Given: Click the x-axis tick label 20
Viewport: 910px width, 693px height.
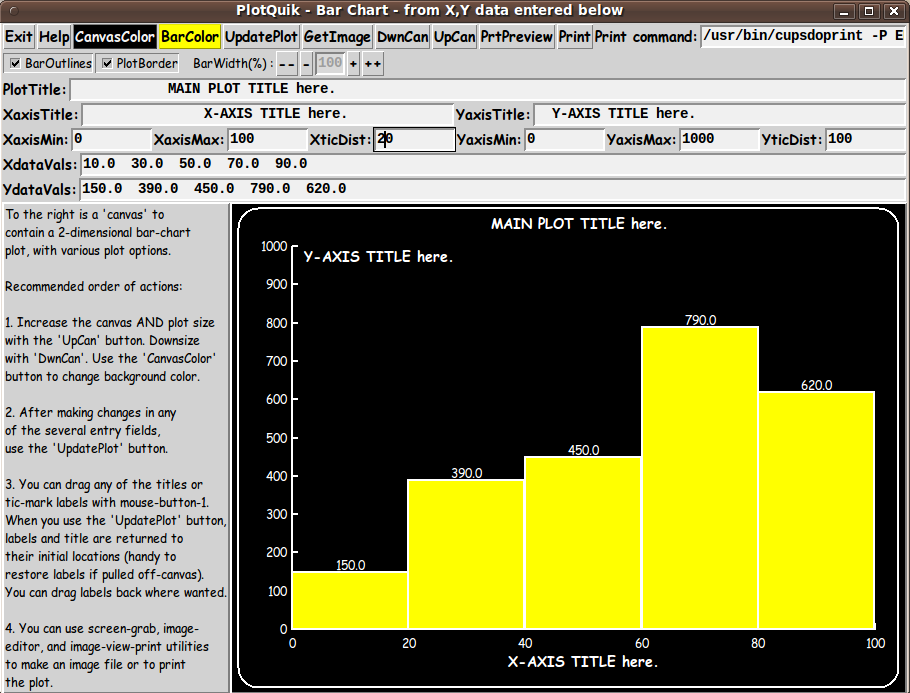Looking at the screenshot, I should [409, 643].
